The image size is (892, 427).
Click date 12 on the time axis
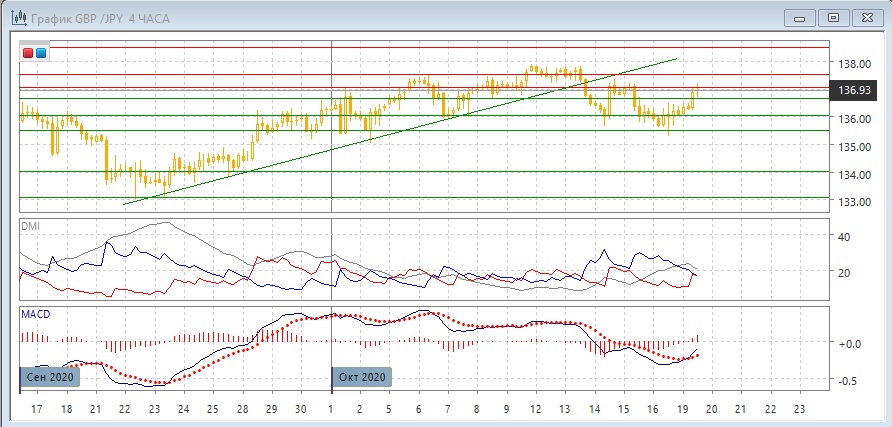pyautogui.click(x=535, y=410)
